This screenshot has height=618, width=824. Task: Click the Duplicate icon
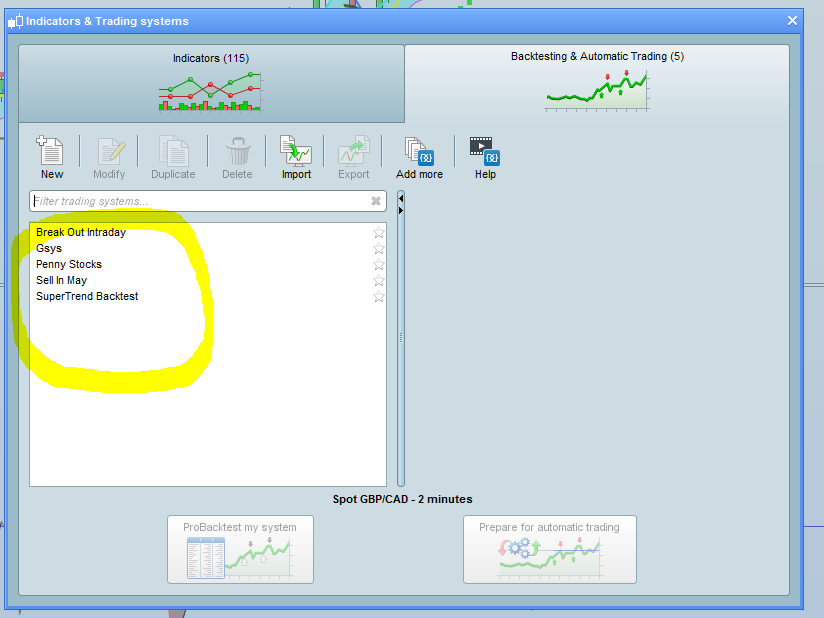173,151
